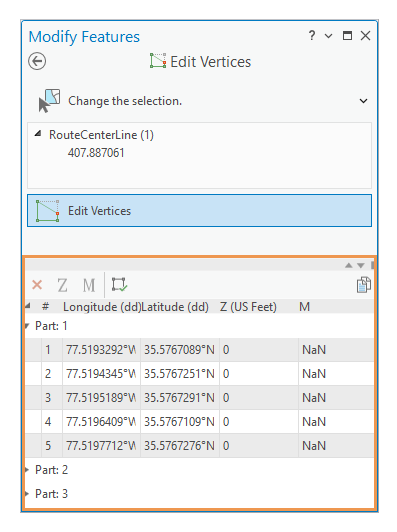Click the finish sketch icon

coord(119,284)
